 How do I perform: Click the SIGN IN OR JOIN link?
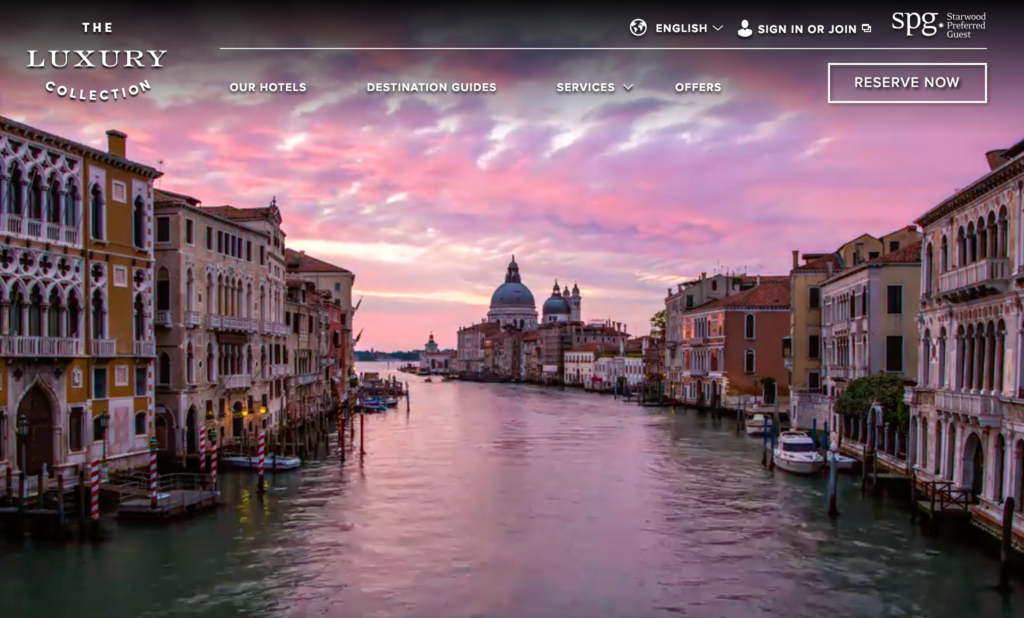tap(805, 28)
